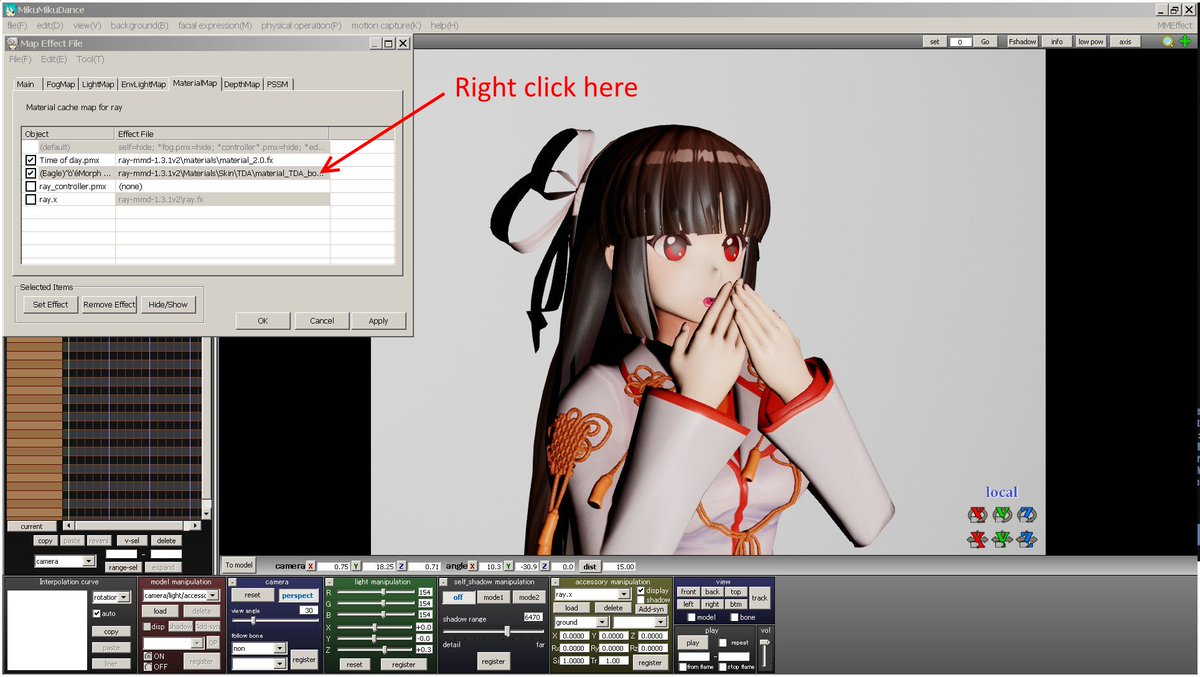Open the motion capture(K) menu

coord(385,24)
